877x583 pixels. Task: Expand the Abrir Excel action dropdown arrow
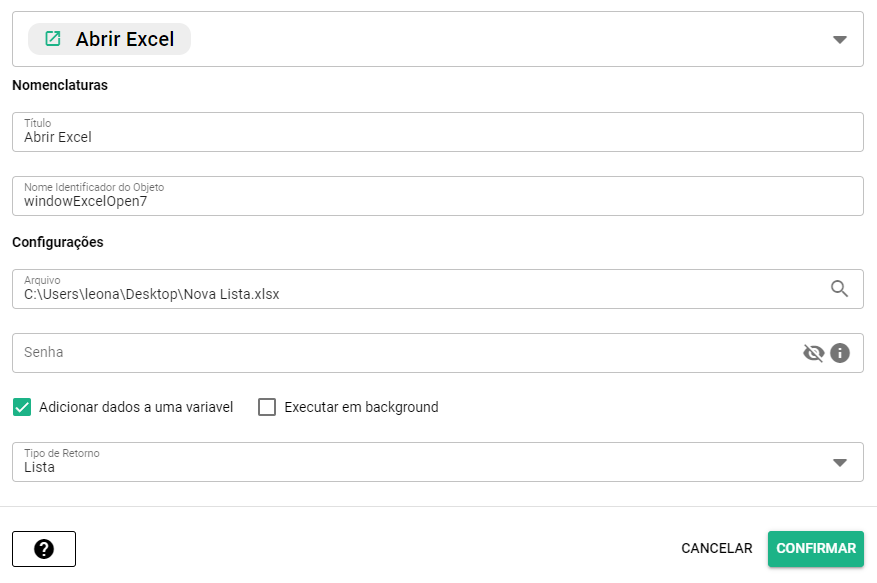(840, 40)
